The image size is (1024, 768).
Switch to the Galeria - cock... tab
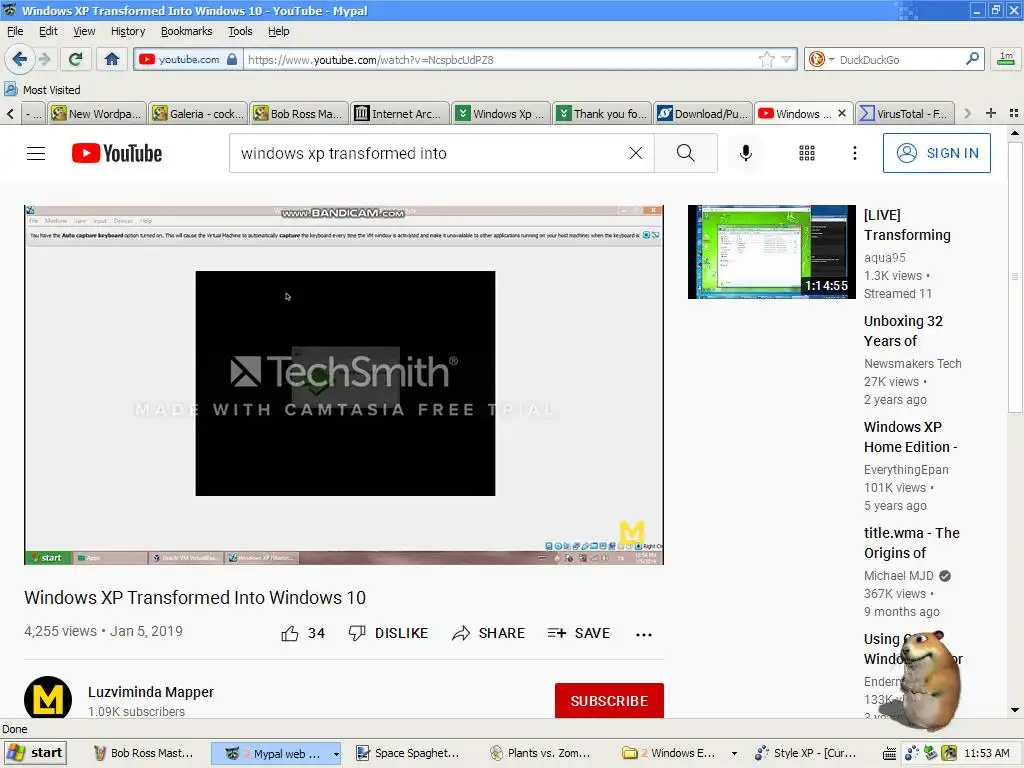[x=199, y=114]
